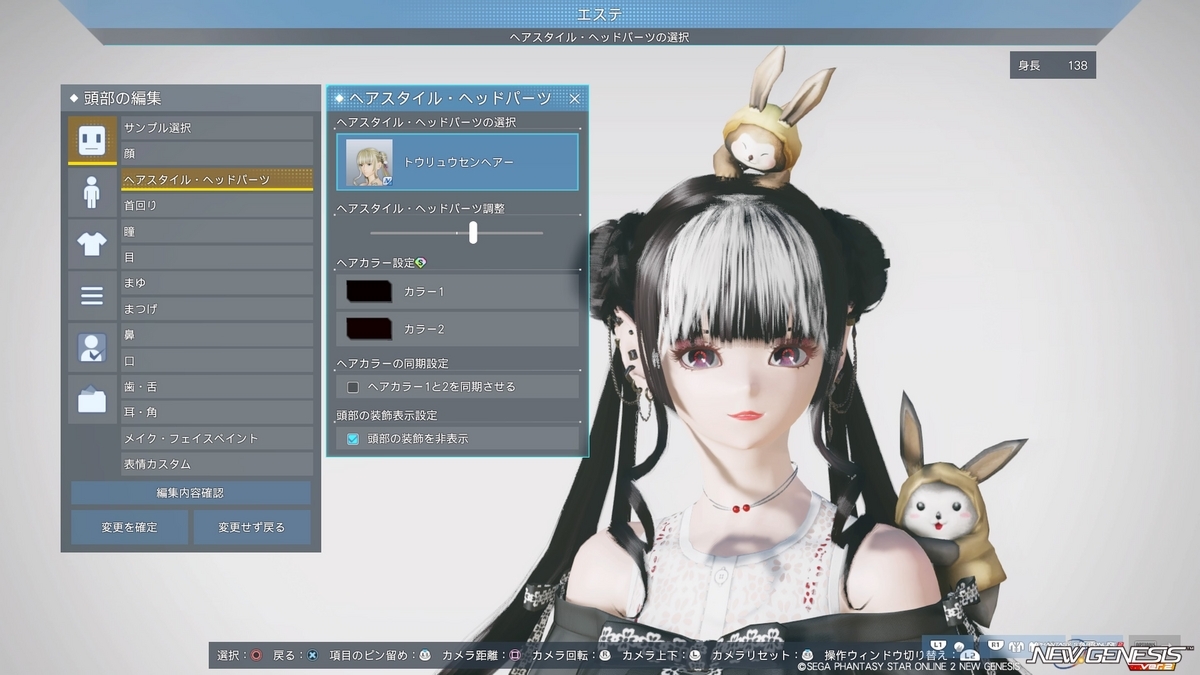Click the hair color setting gem icon
1200x675 pixels.
coord(421,263)
